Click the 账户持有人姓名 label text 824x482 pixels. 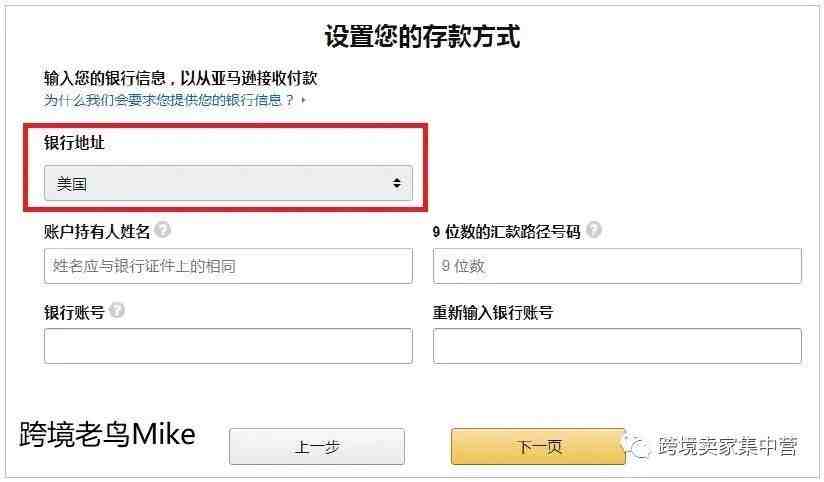point(97,231)
